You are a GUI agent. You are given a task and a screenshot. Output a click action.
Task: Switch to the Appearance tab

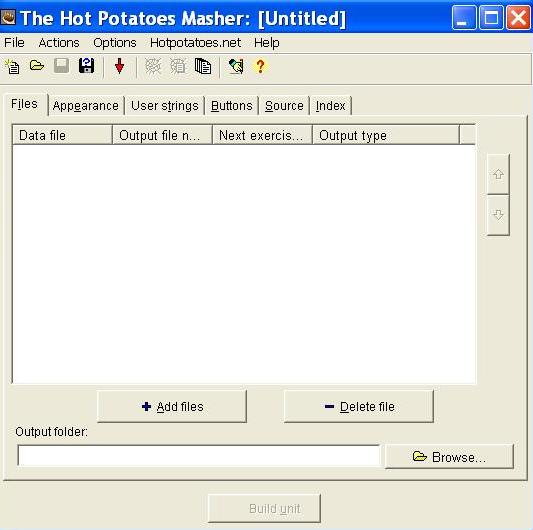coord(86,106)
